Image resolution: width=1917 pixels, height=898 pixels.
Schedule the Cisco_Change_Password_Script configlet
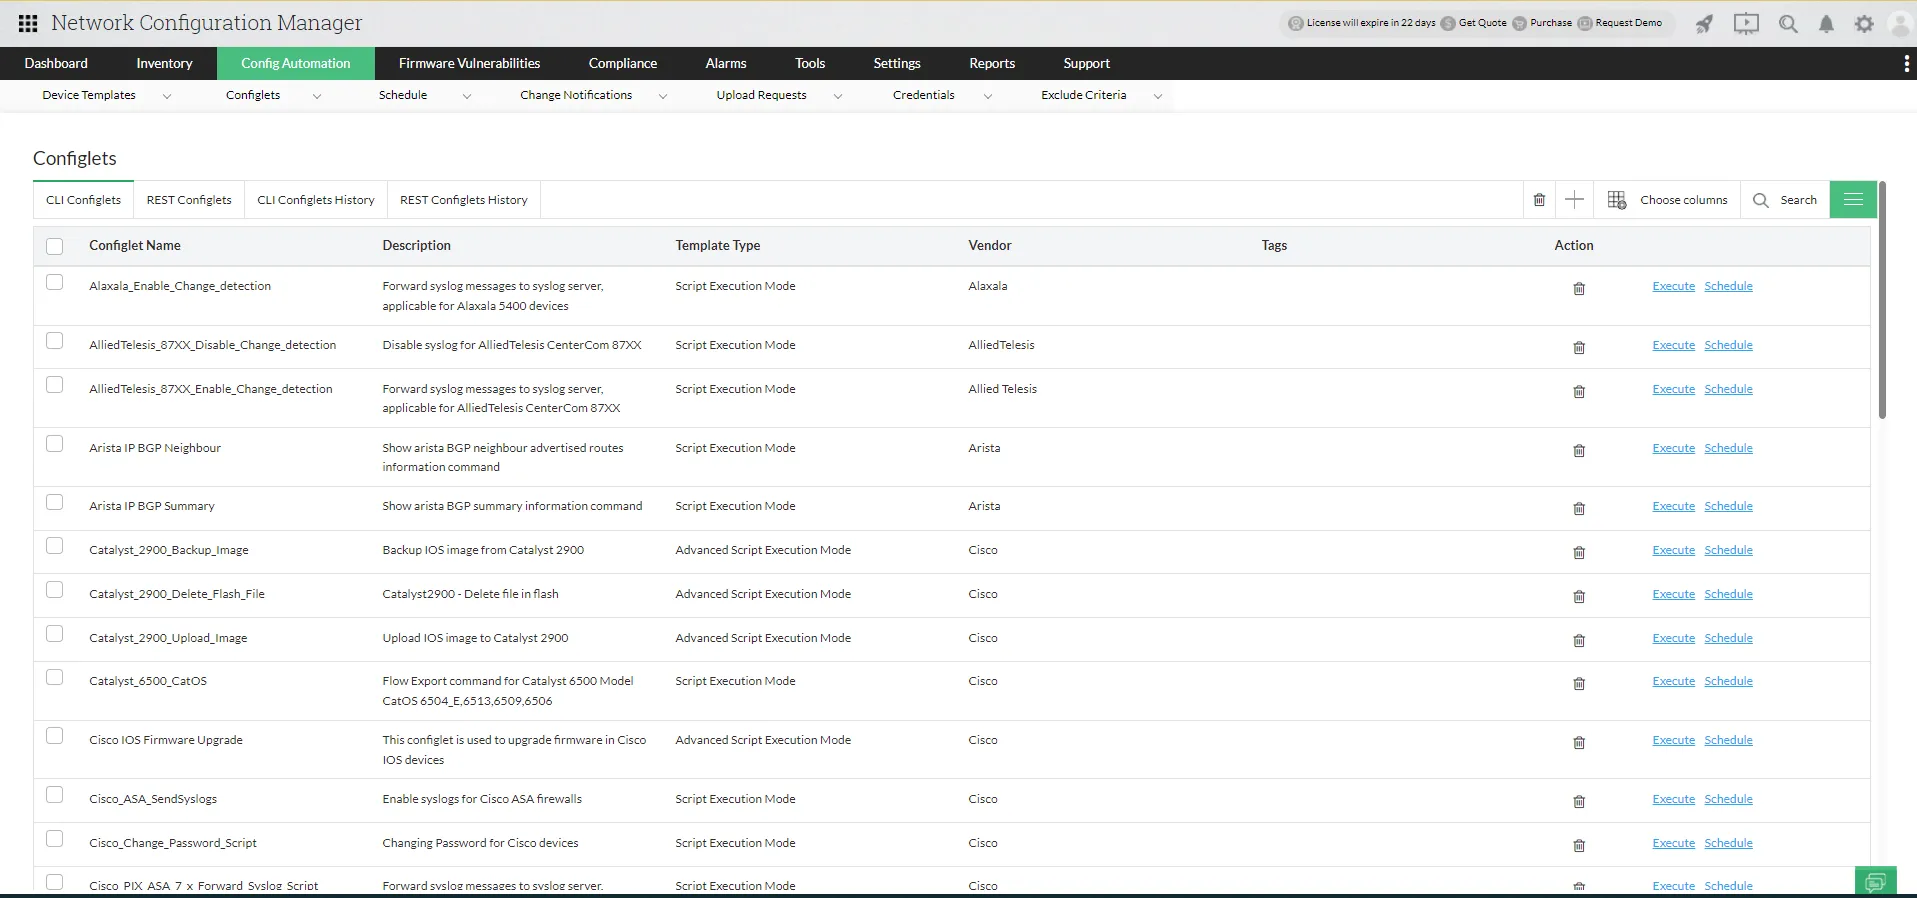click(x=1728, y=843)
